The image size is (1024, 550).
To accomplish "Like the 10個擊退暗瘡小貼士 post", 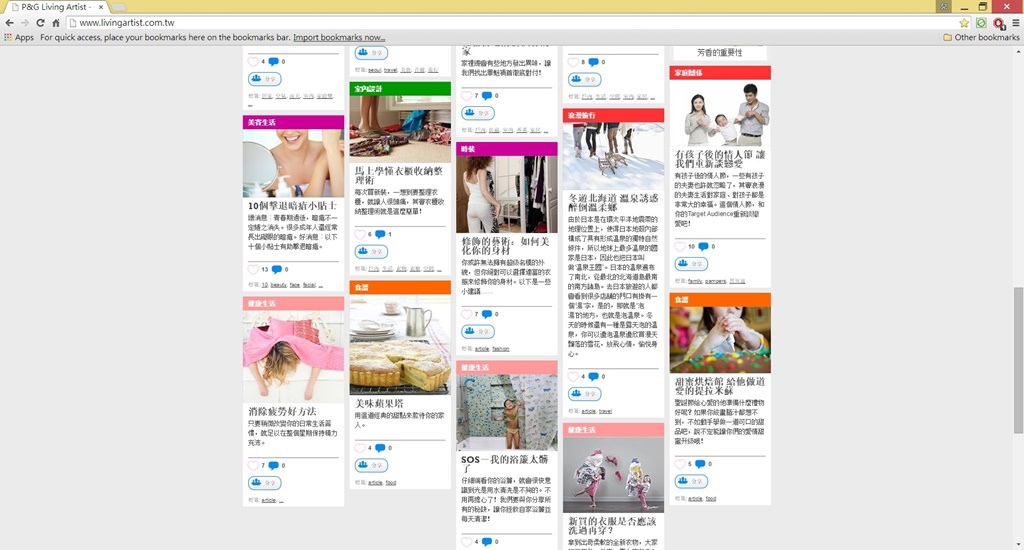I will coord(253,269).
